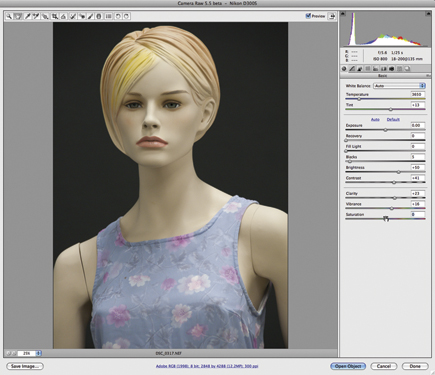Select the Zoom tool
Image resolution: width=435 pixels, height=375 pixels.
coord(9,16)
